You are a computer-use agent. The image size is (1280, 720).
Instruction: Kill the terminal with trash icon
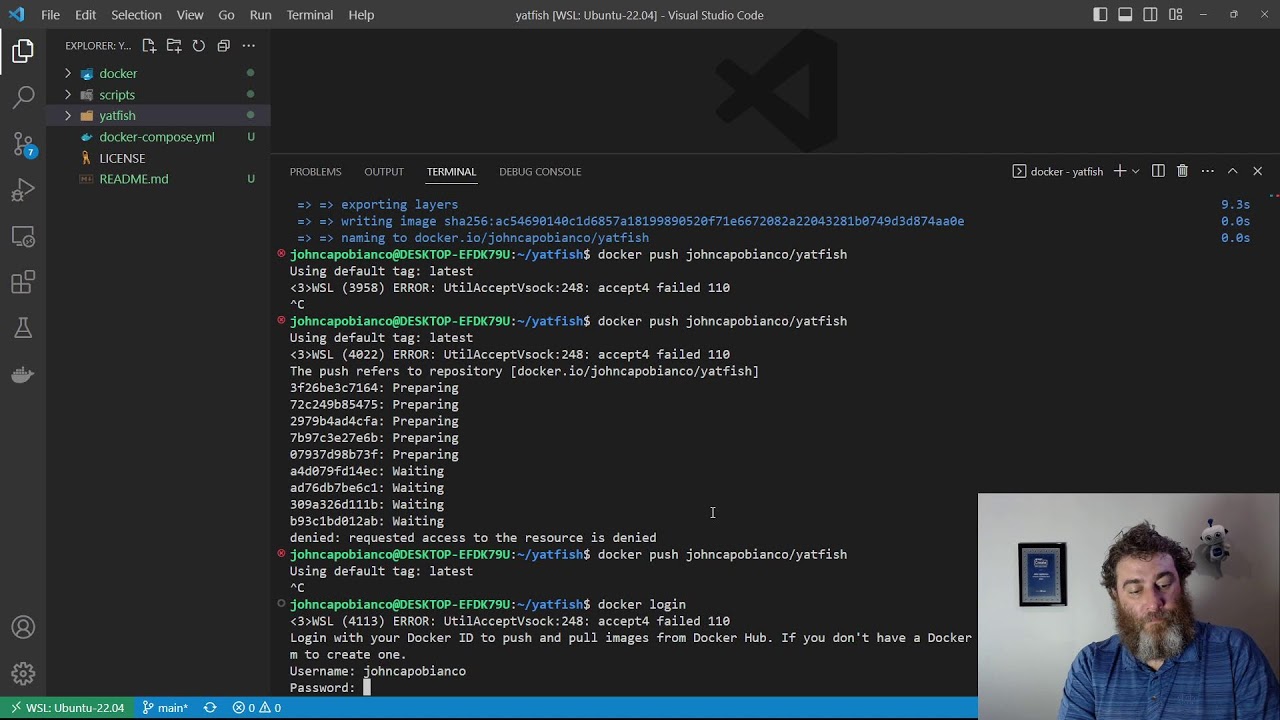1182,171
